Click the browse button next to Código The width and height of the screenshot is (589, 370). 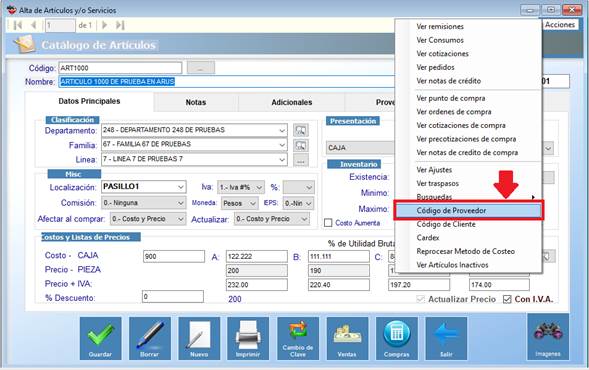pyautogui.click(x=201, y=68)
